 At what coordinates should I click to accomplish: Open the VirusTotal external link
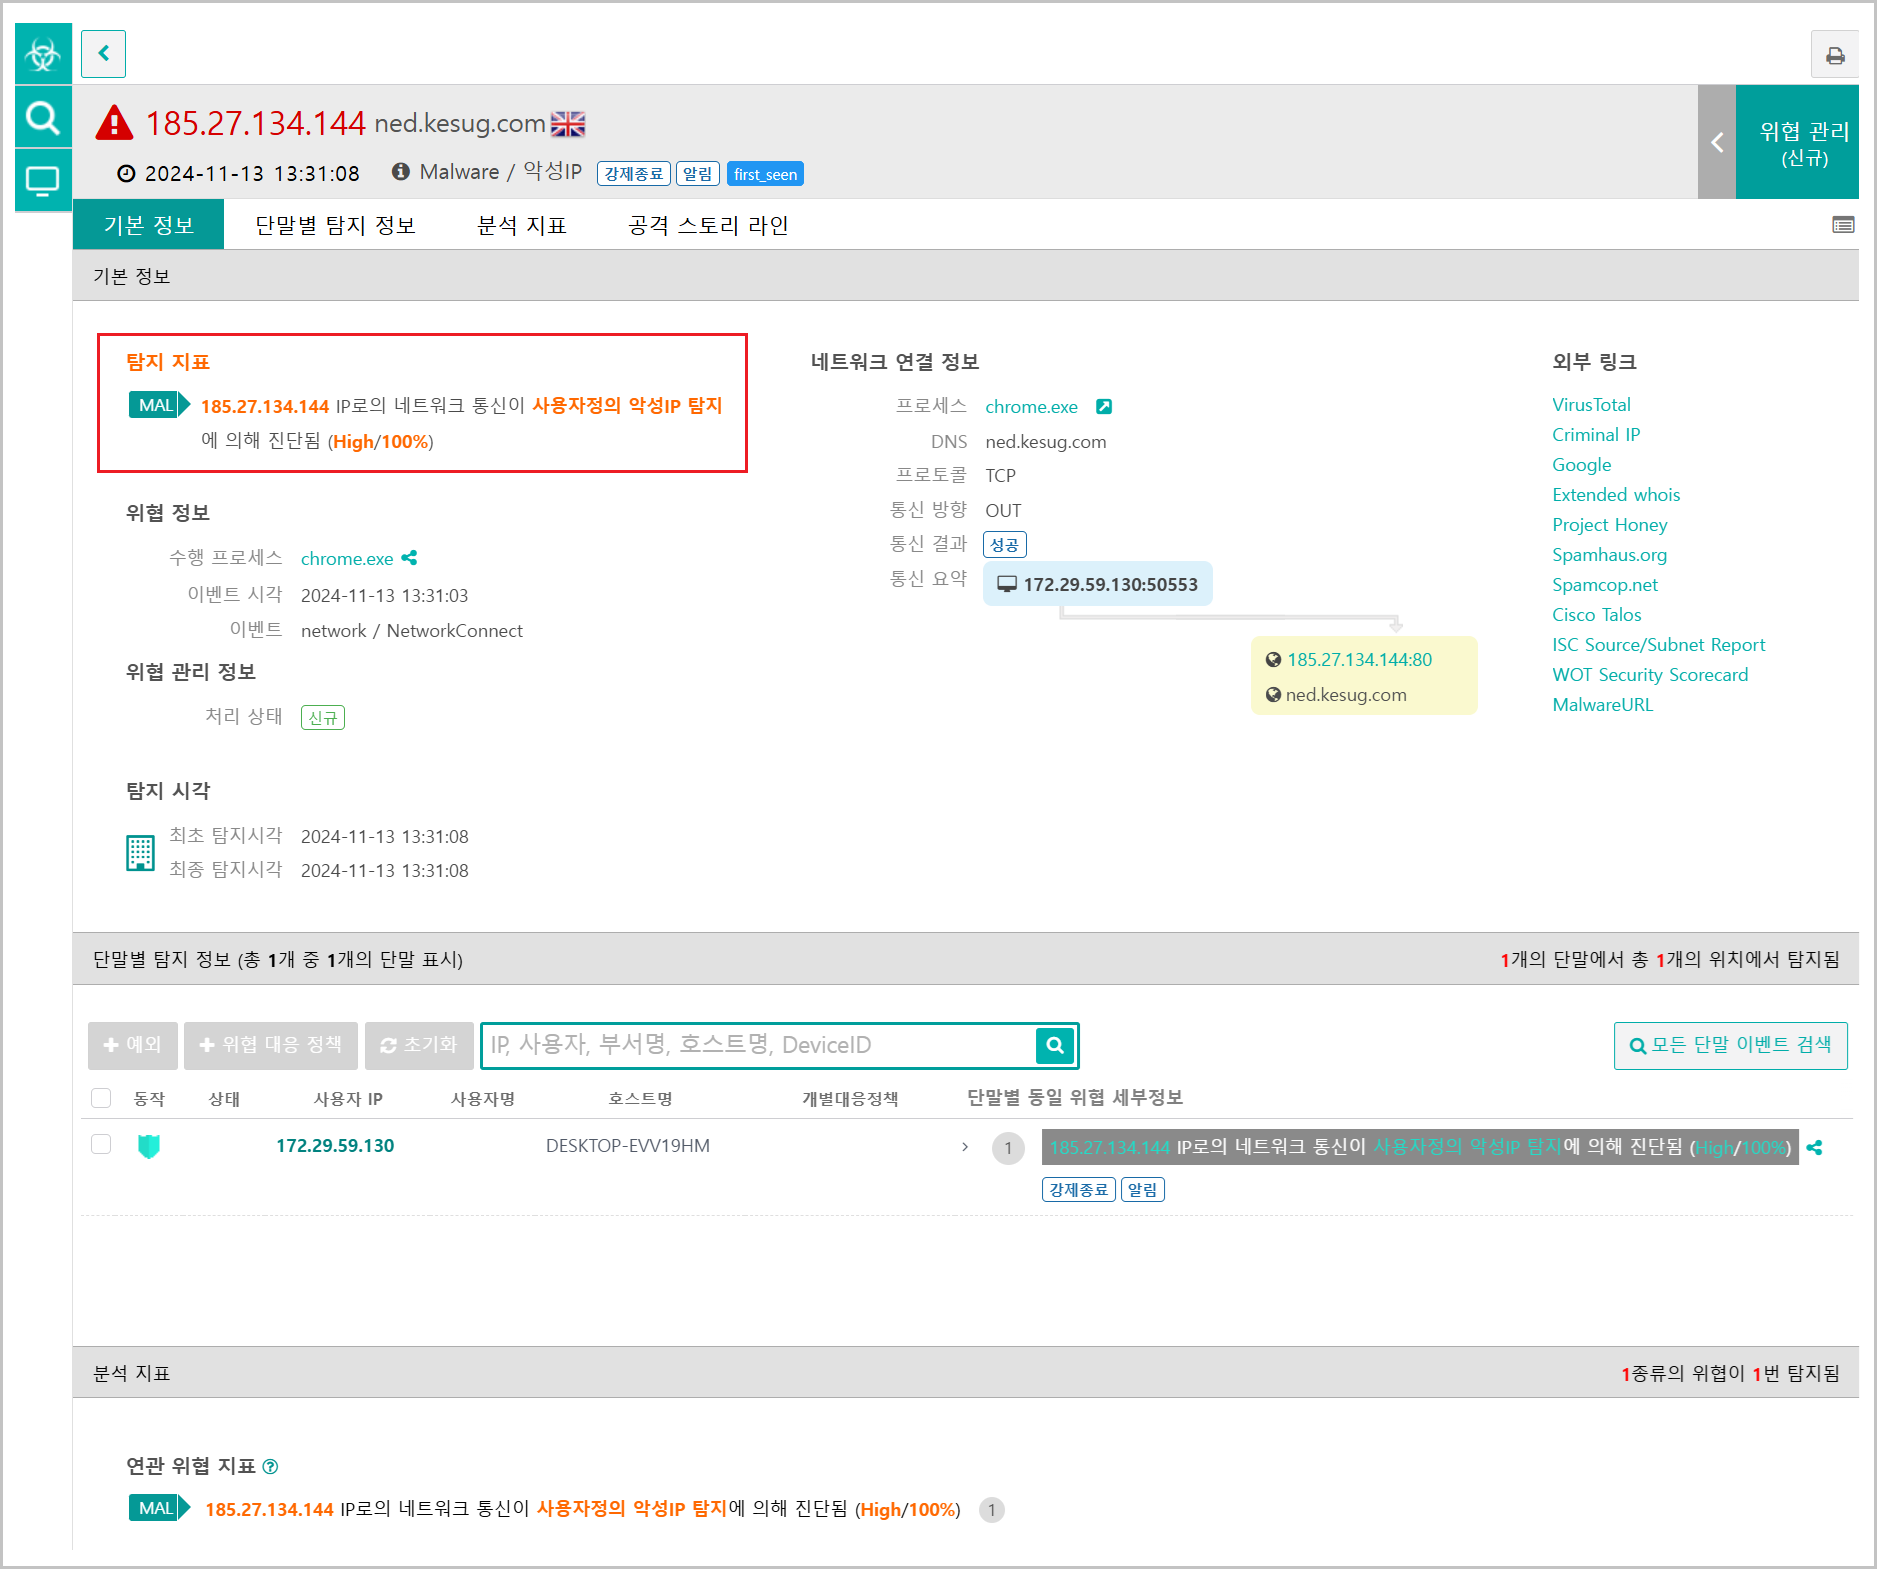pos(1591,405)
